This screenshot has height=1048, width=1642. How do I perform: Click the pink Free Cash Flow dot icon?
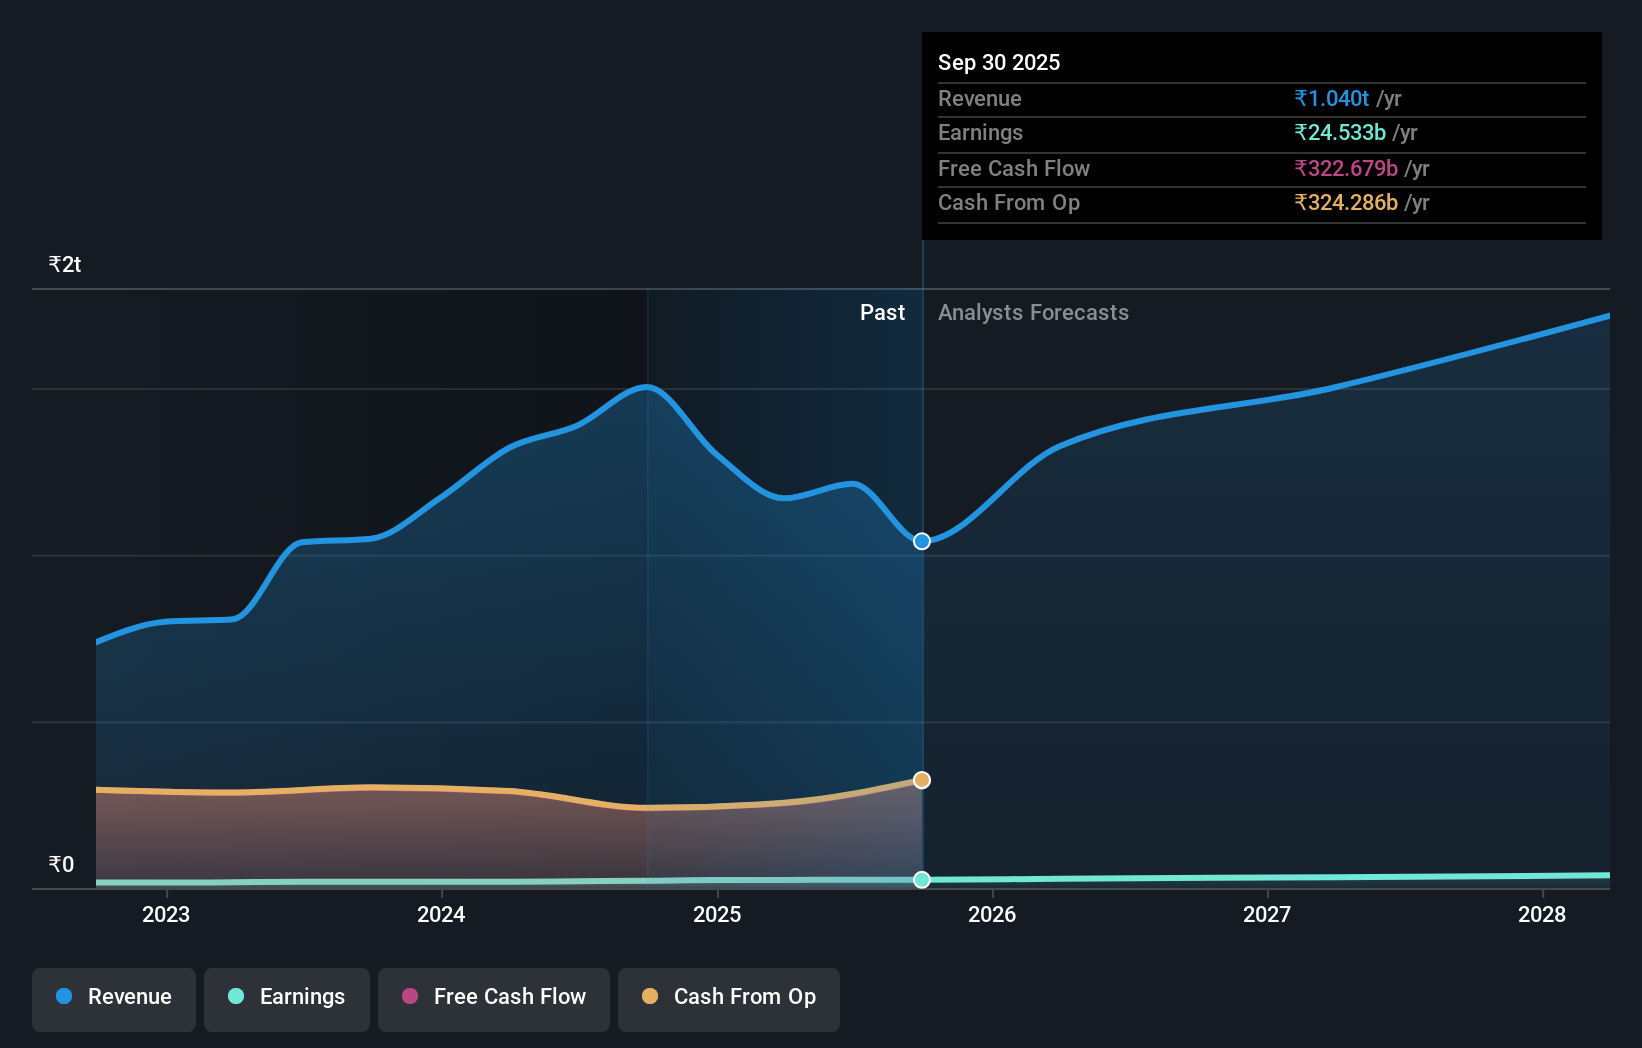[409, 997]
